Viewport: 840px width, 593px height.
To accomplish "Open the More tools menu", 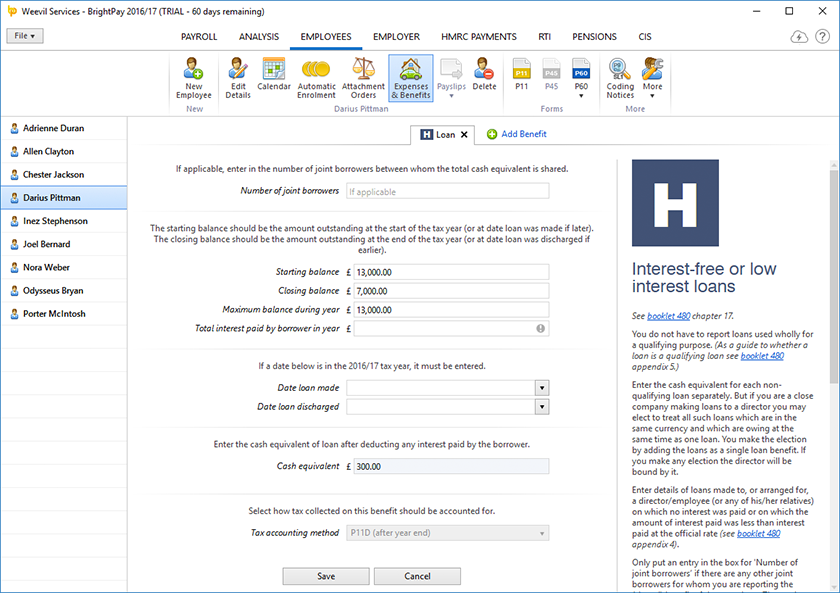I will coord(652,78).
